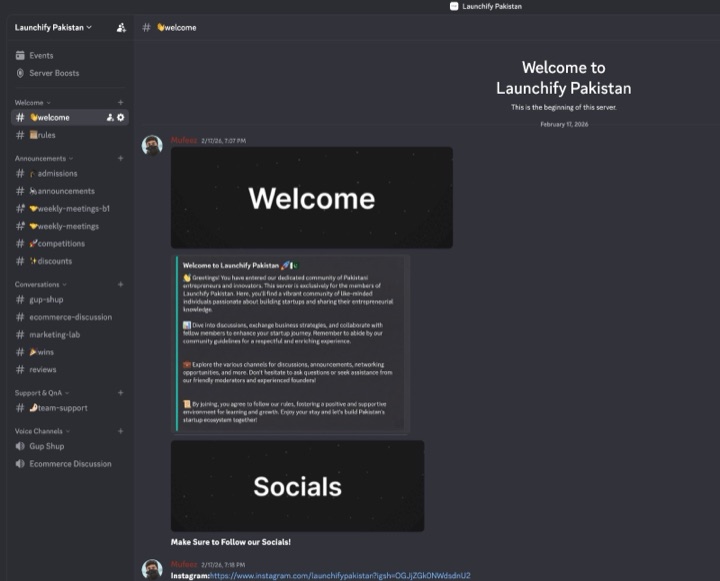Add channel to Welcome category
Viewport: 720px width, 581px height.
click(x=120, y=102)
